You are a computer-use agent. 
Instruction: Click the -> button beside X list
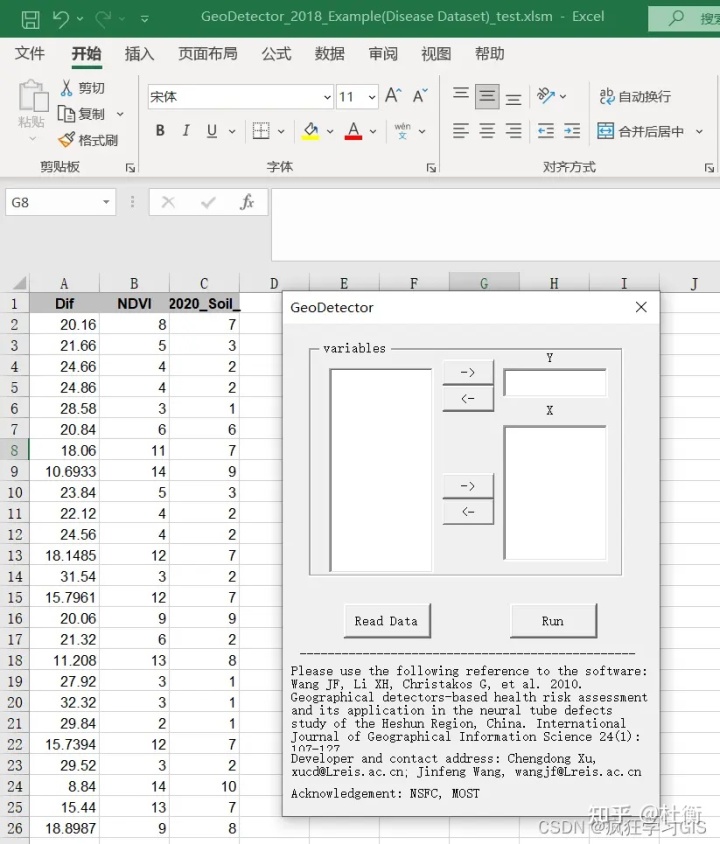[468, 486]
